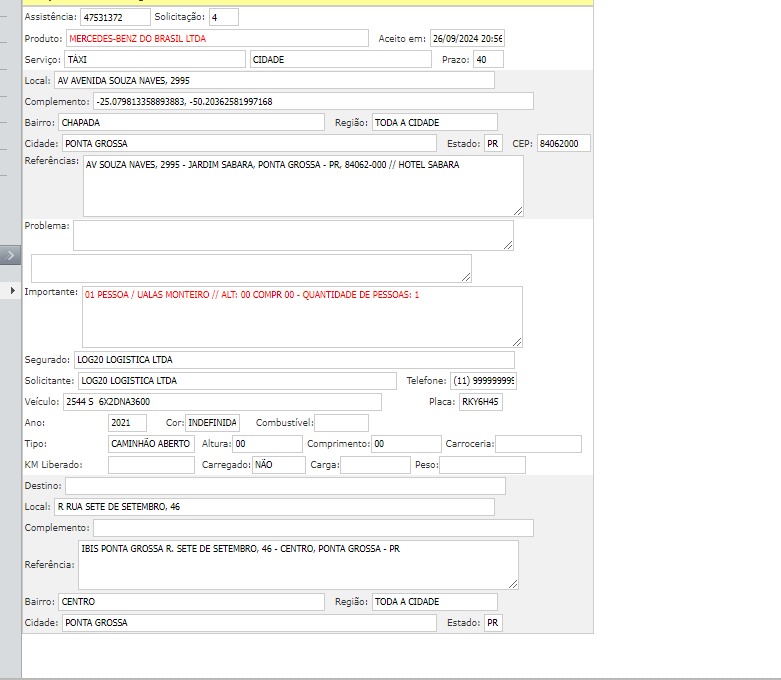Click Referências textarea with HOTEL SABARA
781x680 pixels.
click(x=303, y=186)
